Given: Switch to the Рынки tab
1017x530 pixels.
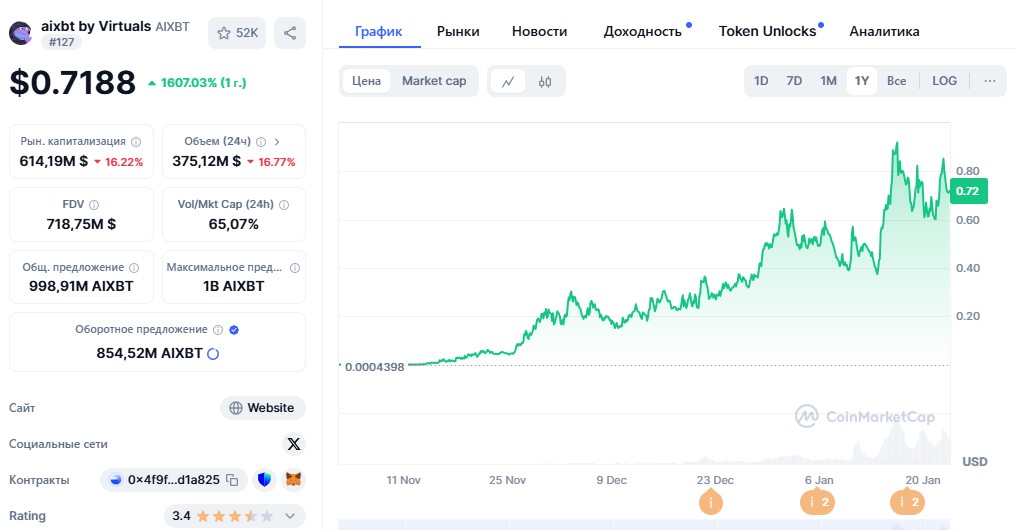Looking at the screenshot, I should [458, 31].
